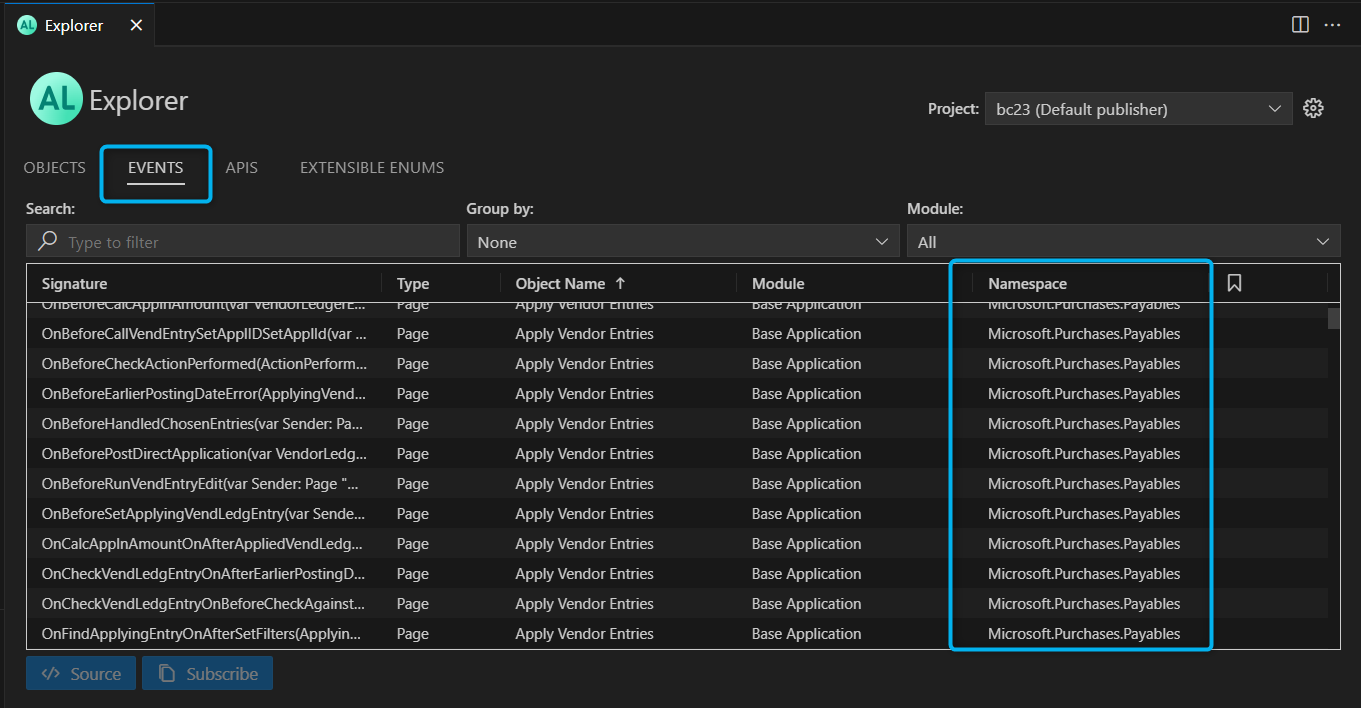Select the OnBeforePostDirectApplication event row
The image size is (1361, 708).
point(676,453)
